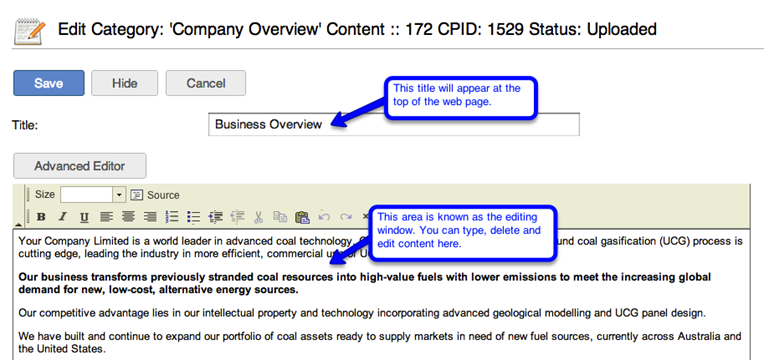This screenshot has height=362, width=765.
Task: Cut selection with the scissors icon
Action: point(259,217)
